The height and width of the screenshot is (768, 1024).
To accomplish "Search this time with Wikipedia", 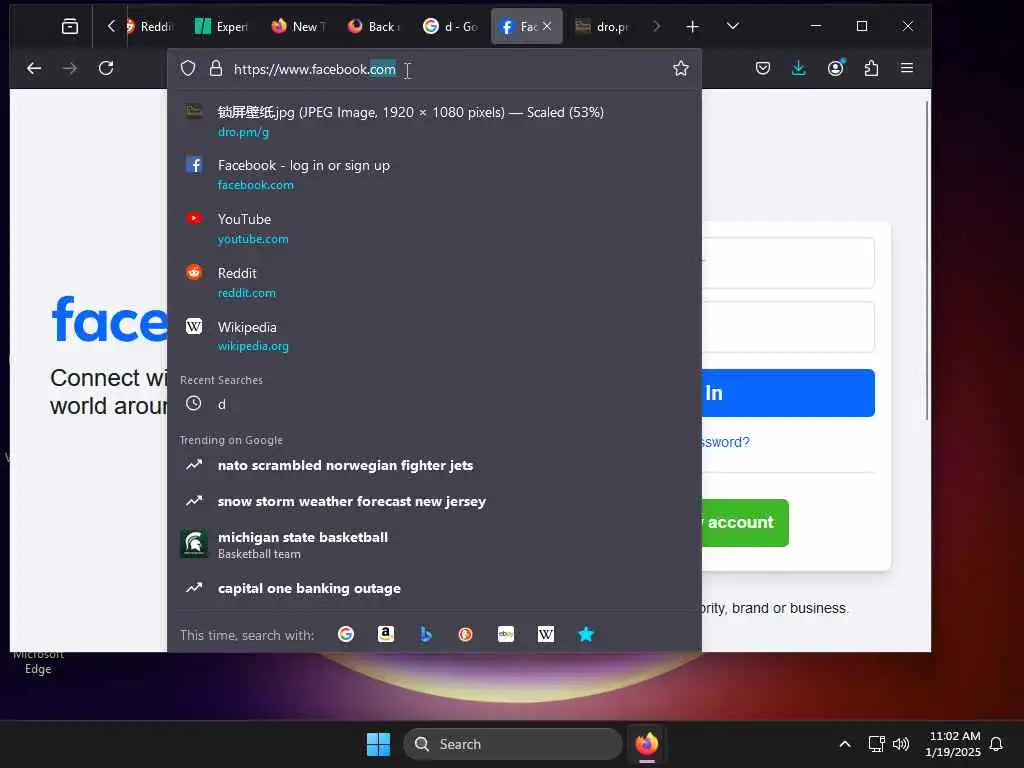I will tap(546, 634).
